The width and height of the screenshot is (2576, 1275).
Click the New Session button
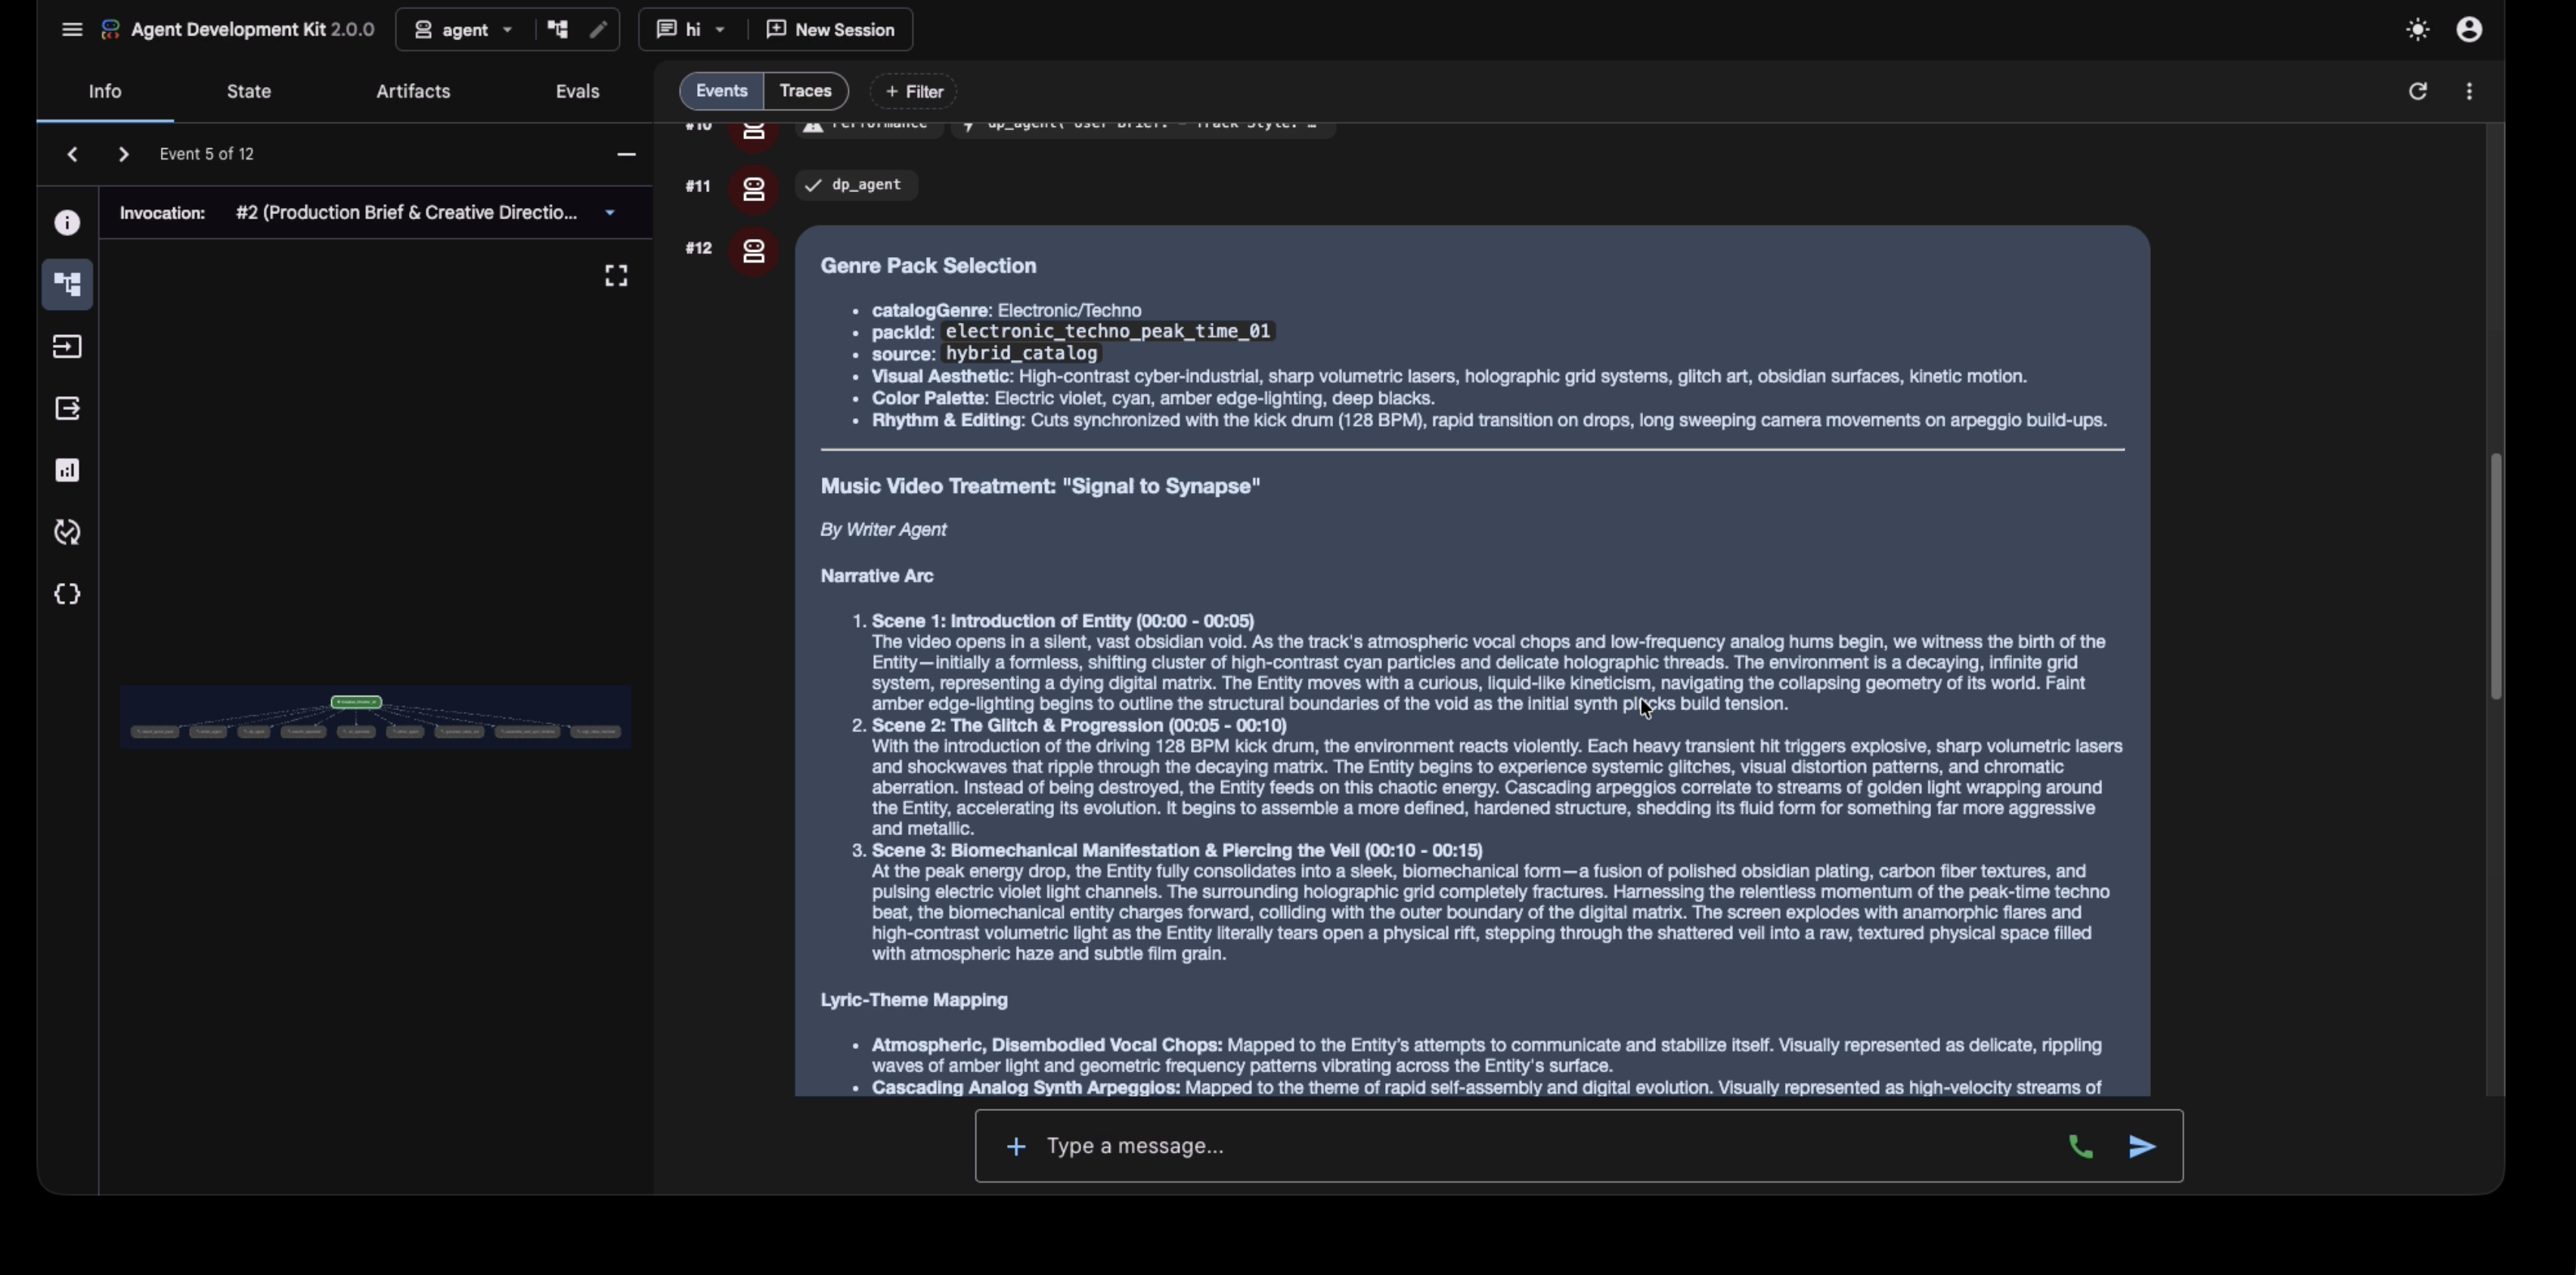(830, 30)
